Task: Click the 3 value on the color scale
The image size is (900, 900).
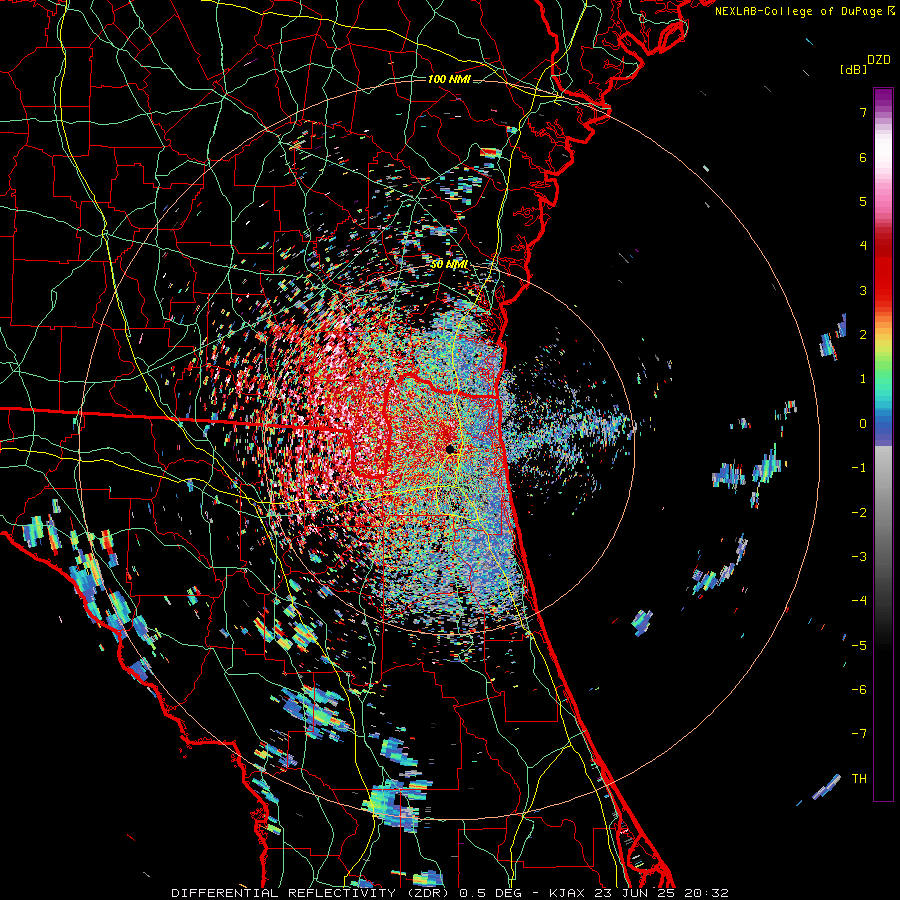Action: 863,290
